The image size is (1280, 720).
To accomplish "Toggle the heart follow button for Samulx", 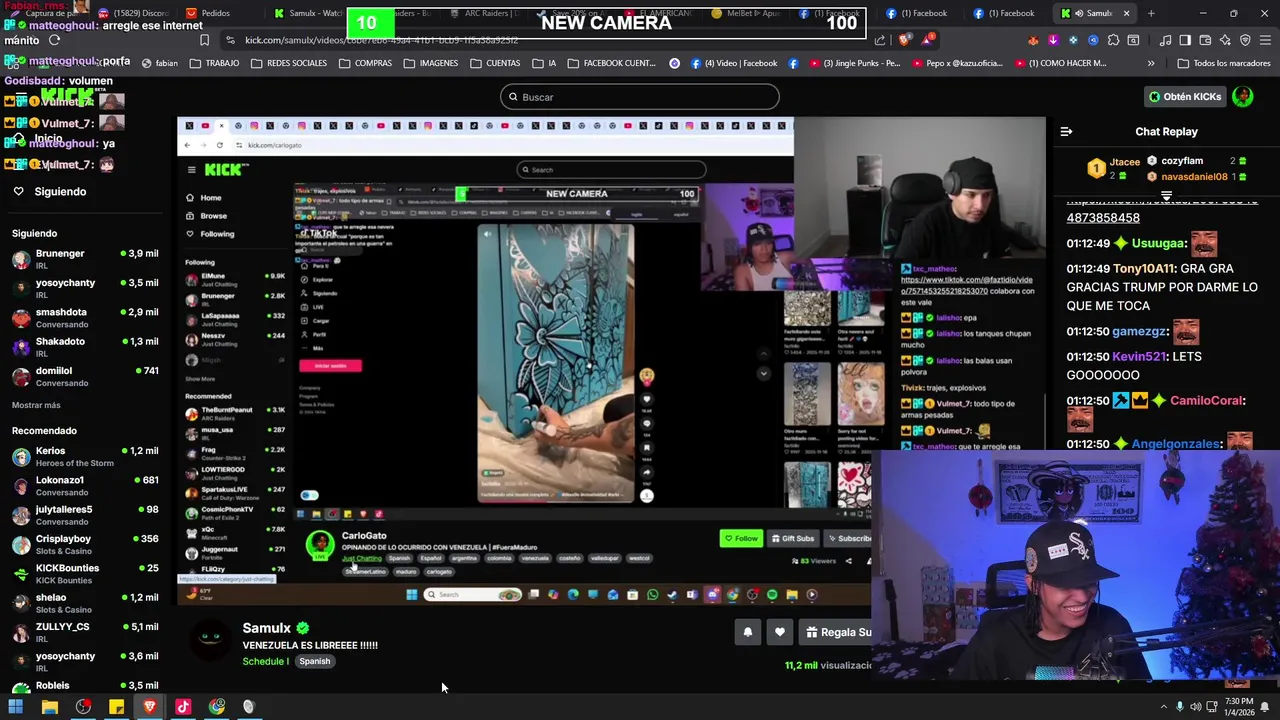I will (x=780, y=632).
